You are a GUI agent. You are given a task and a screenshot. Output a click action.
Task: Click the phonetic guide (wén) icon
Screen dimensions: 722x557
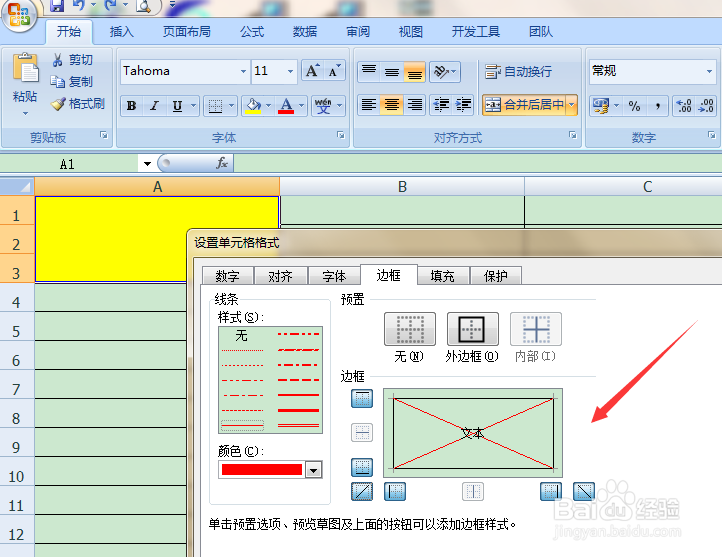click(x=323, y=106)
